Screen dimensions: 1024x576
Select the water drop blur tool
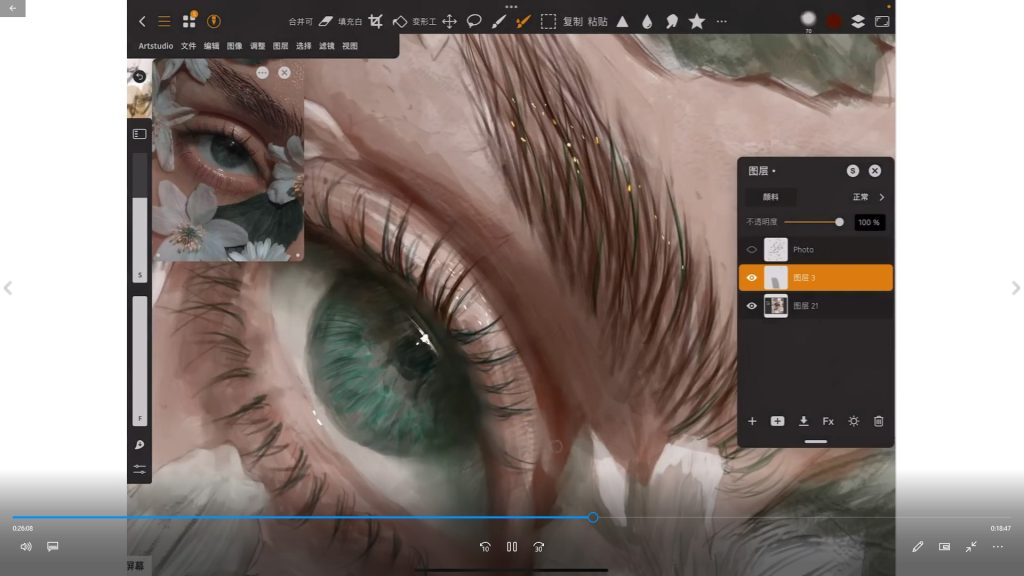(647, 21)
